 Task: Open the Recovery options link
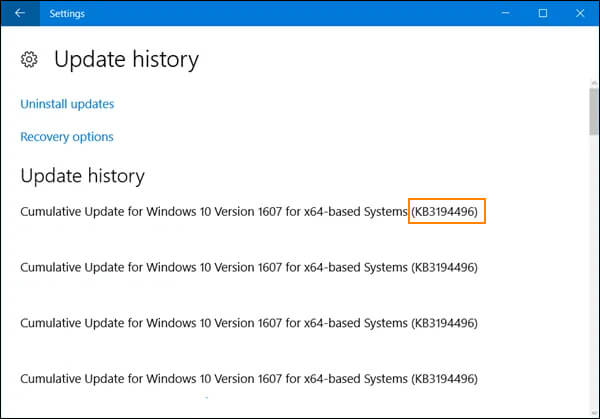point(67,137)
